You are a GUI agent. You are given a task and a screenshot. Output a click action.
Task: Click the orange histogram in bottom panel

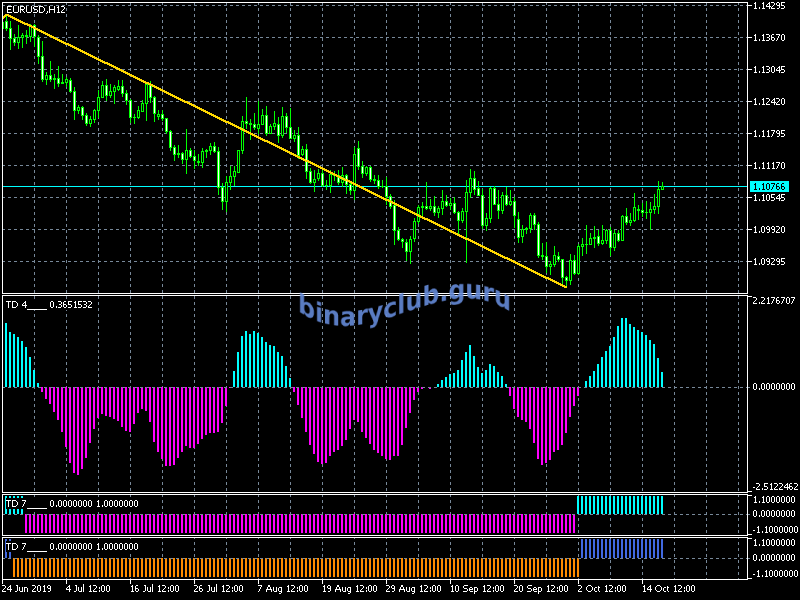pyautogui.click(x=290, y=567)
